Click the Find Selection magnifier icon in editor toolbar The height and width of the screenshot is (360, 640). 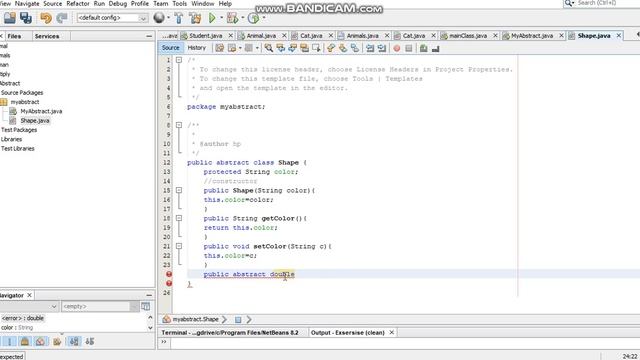[269, 48]
